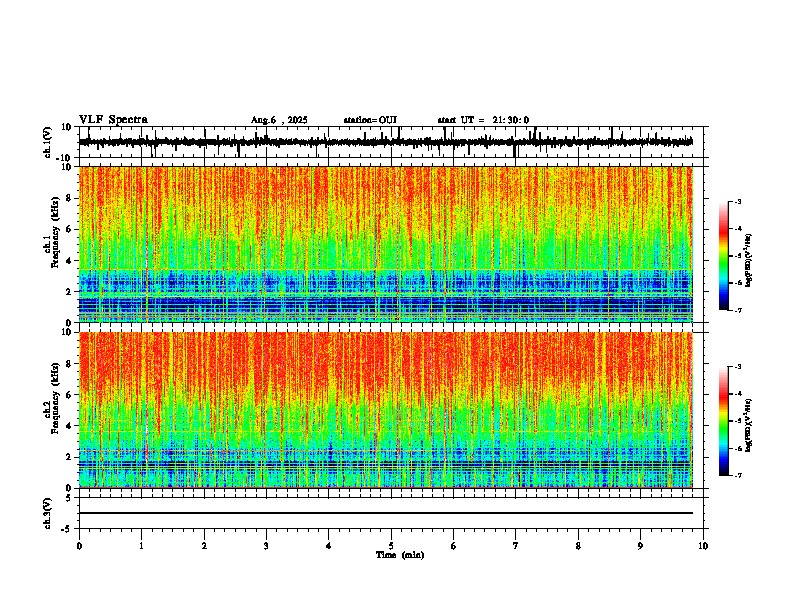Click time axis tick label "1"
The height and width of the screenshot is (612, 792).
141,546
